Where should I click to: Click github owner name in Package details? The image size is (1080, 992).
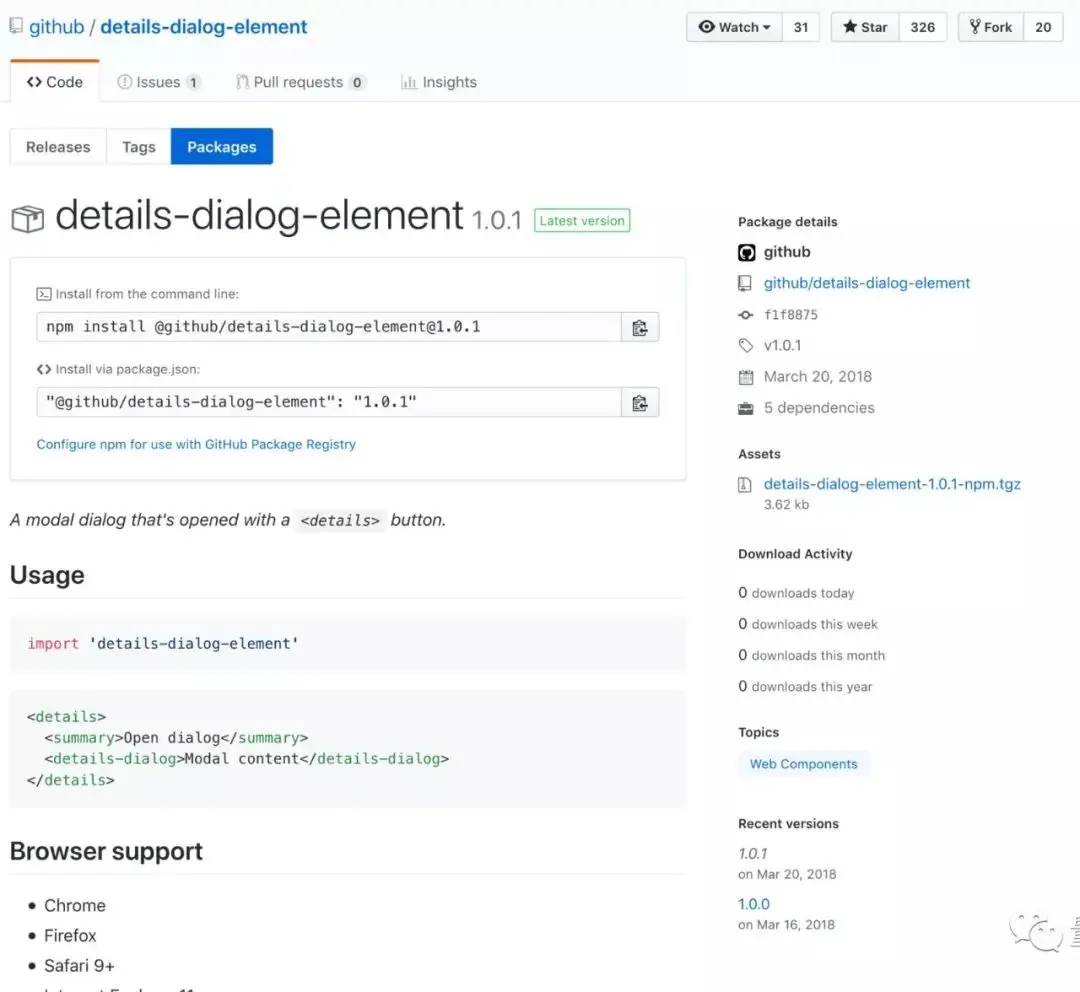click(x=787, y=252)
